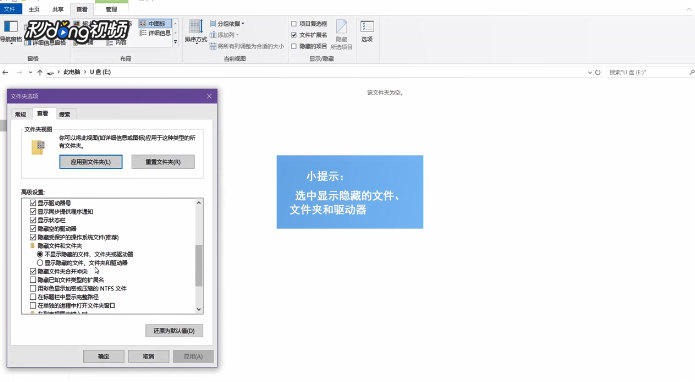The width and height of the screenshot is (695, 382).
Task: Refresh the U 盘 (E:) folder
Action: pos(597,72)
